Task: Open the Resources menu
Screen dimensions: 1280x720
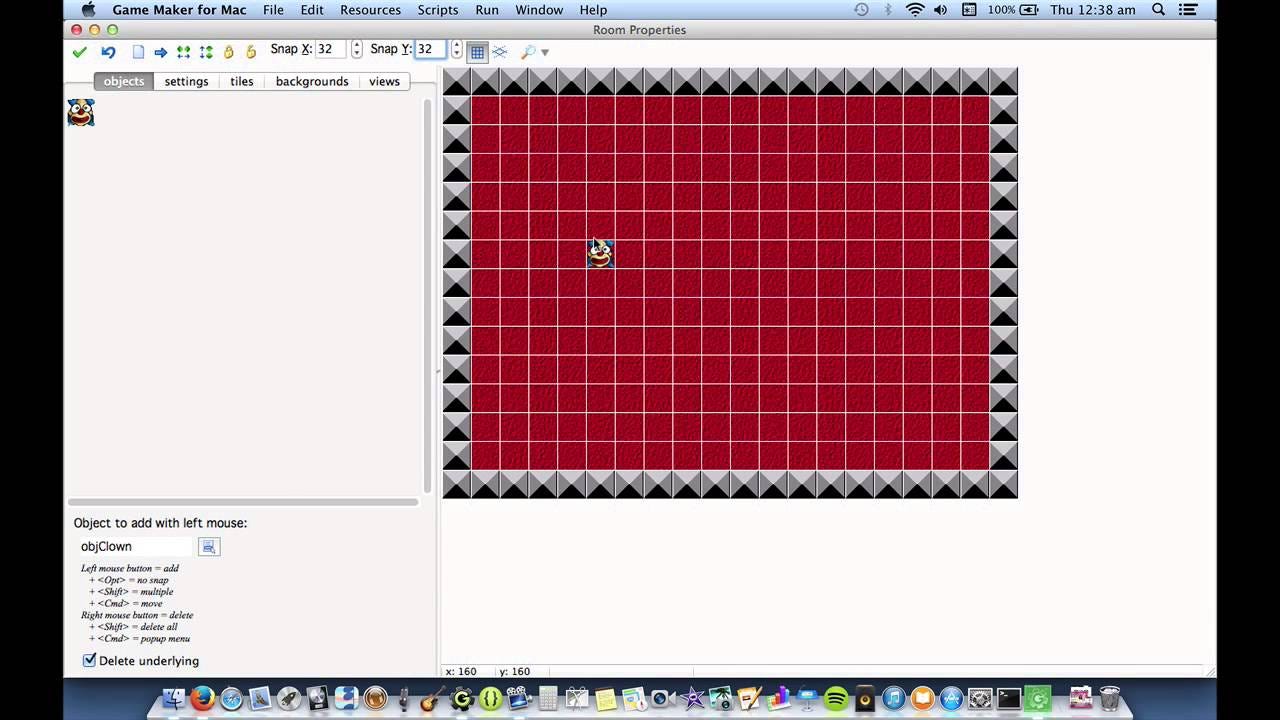Action: click(370, 10)
